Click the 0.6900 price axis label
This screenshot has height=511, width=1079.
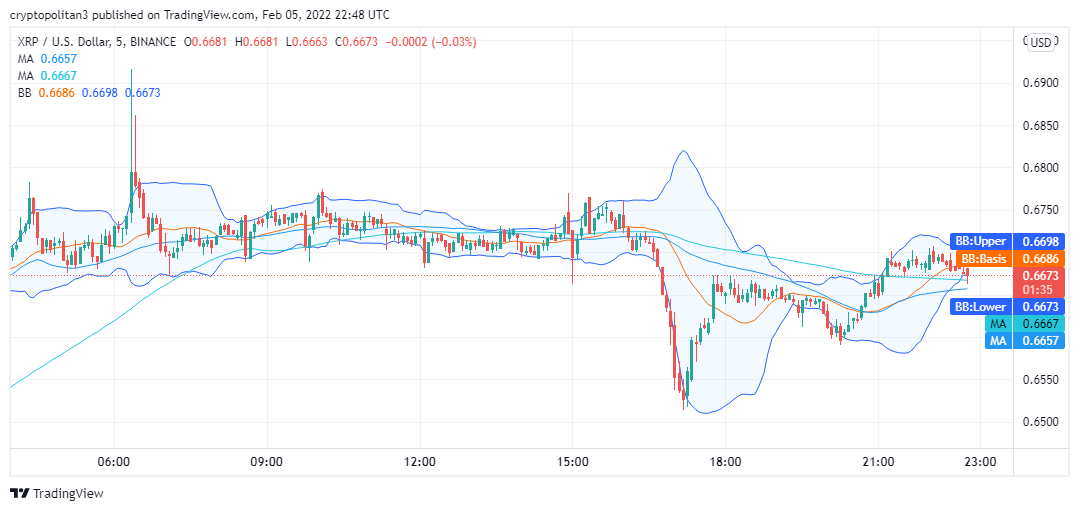[1039, 83]
